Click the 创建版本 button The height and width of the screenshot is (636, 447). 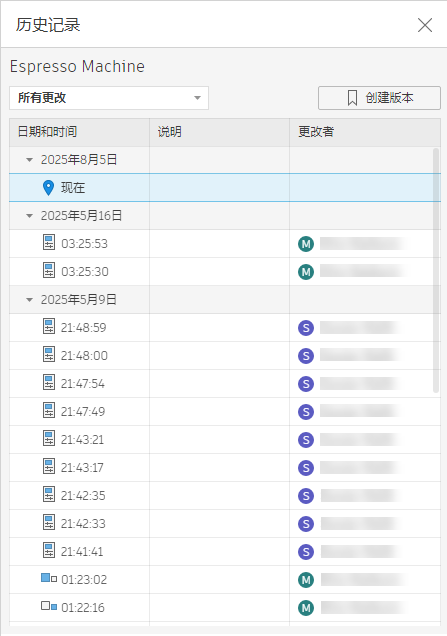[379, 98]
